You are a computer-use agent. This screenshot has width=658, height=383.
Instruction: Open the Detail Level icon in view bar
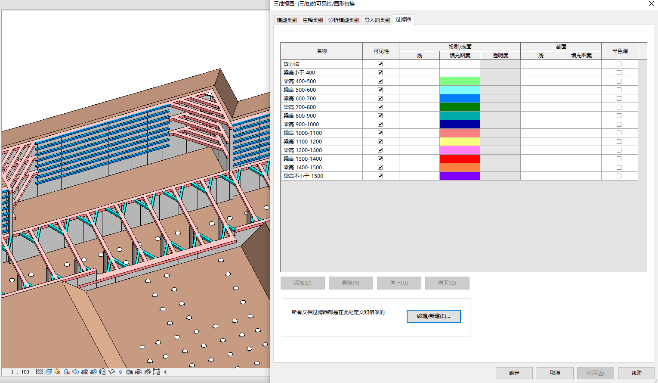[x=39, y=372]
